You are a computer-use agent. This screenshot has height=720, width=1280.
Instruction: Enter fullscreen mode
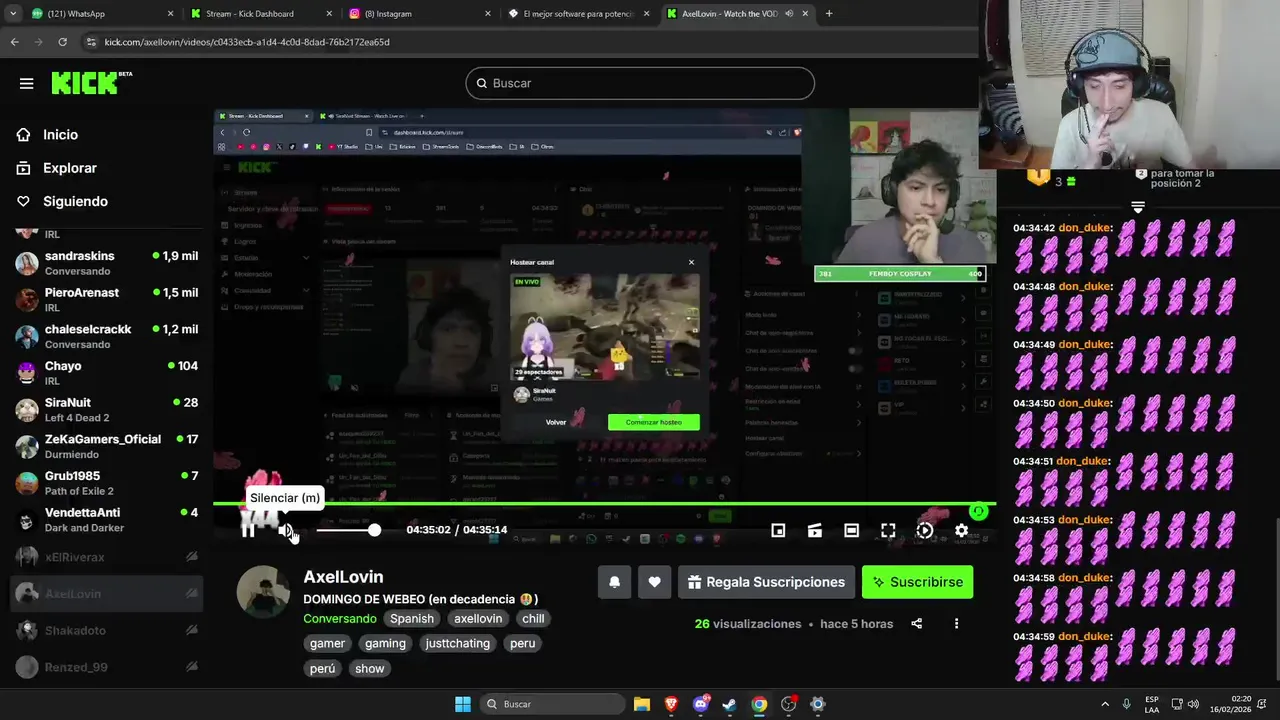[888, 530]
